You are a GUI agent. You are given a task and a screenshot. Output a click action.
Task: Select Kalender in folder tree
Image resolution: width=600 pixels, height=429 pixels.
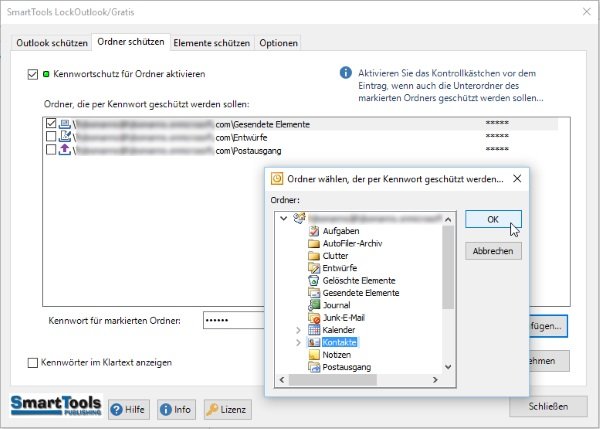(339, 330)
